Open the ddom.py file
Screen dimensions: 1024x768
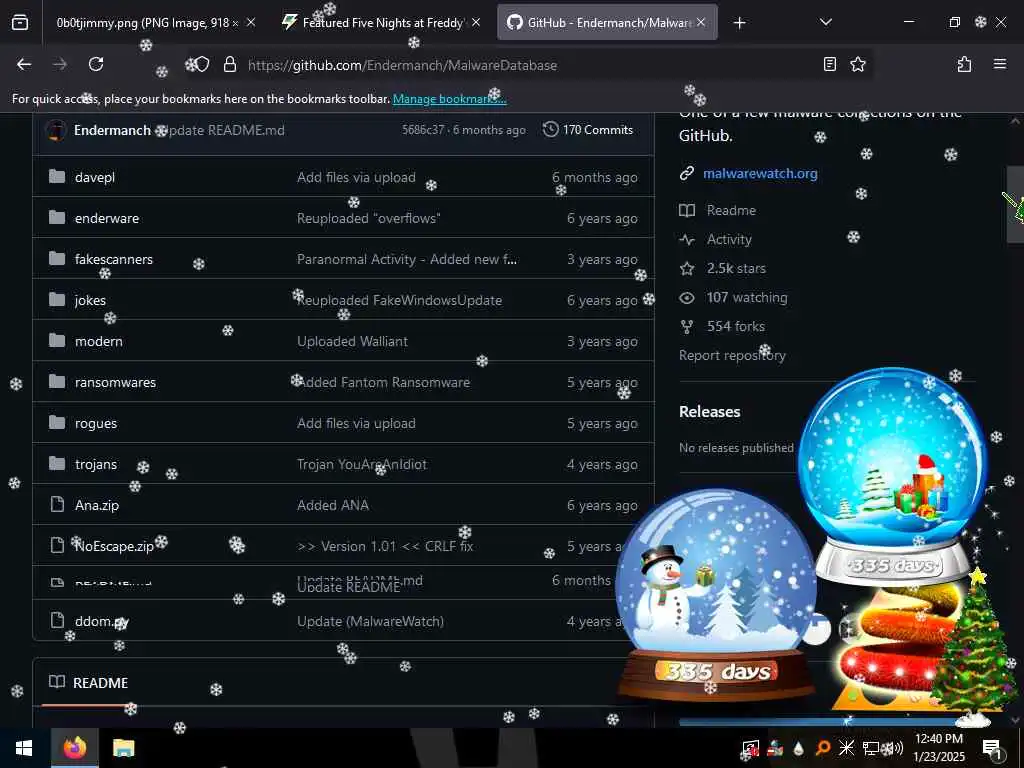coord(102,621)
